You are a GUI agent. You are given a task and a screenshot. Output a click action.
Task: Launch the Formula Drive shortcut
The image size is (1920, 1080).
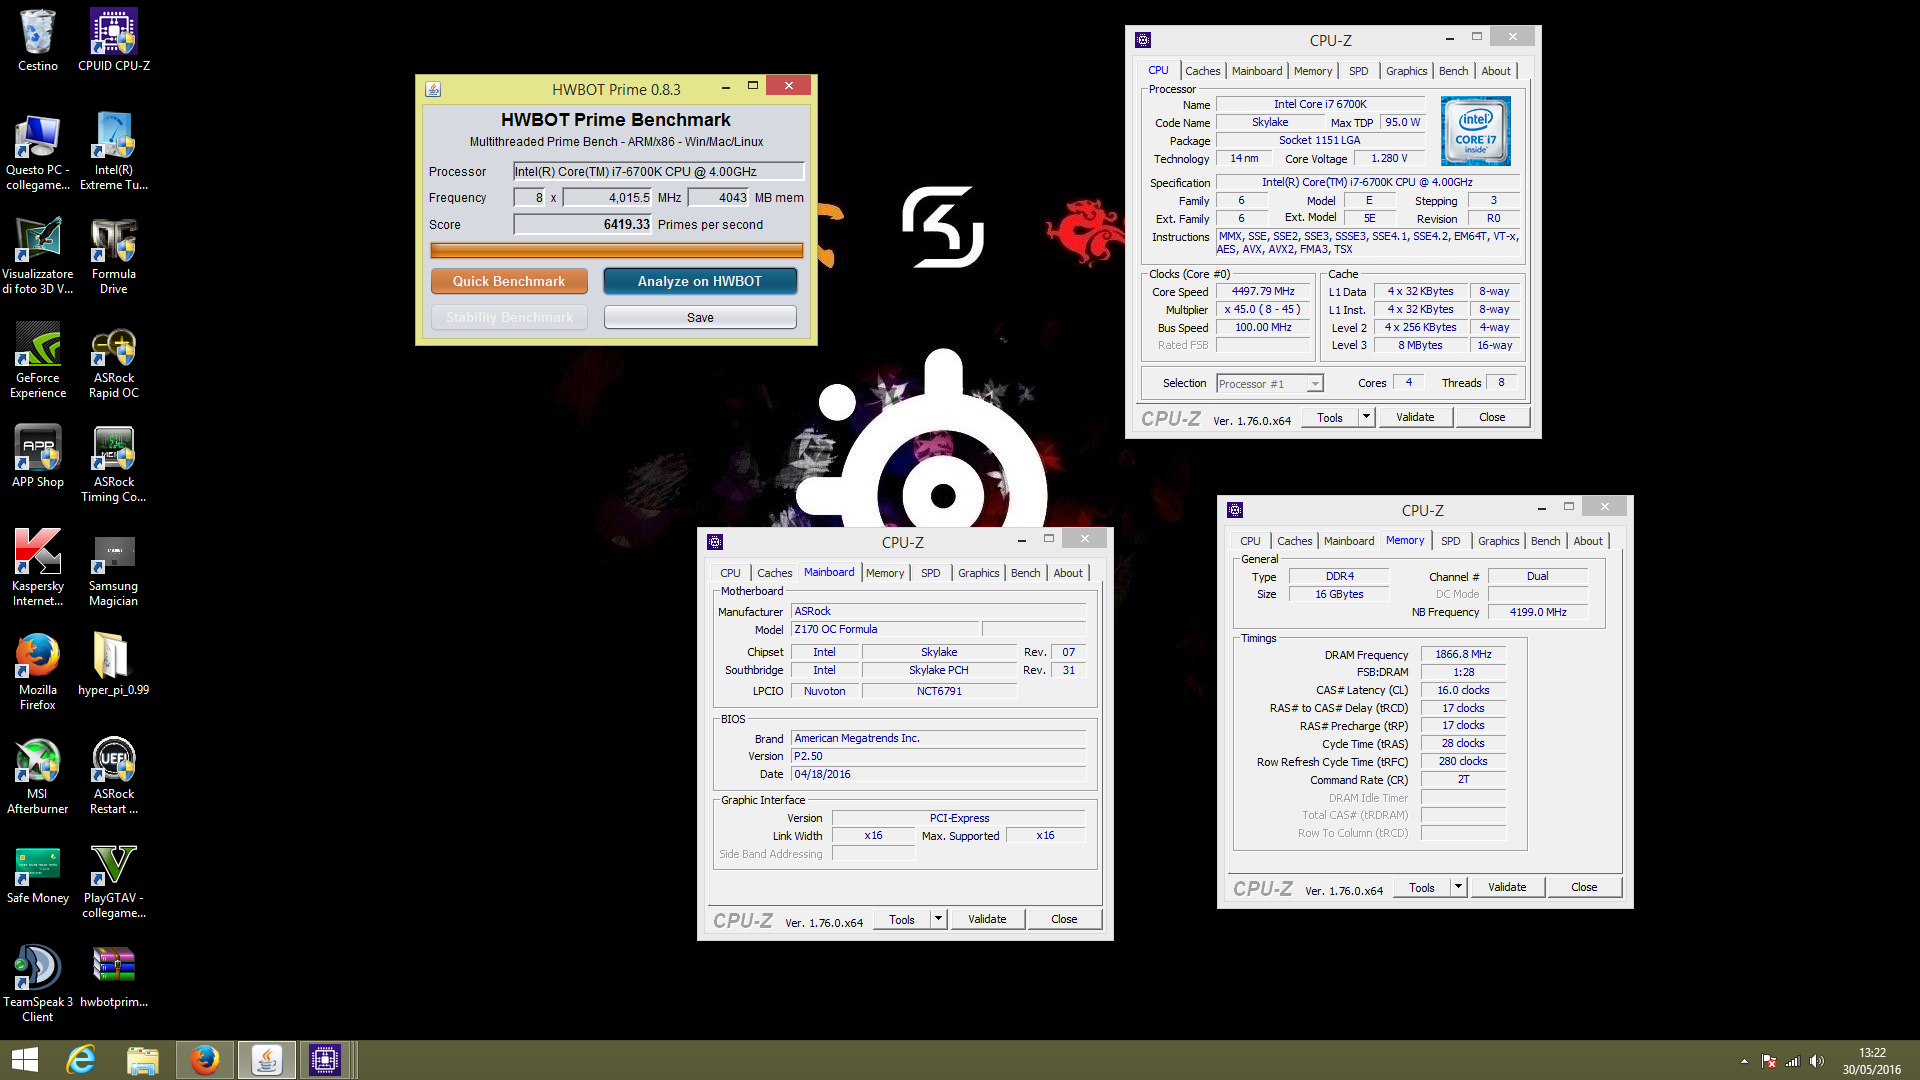(x=113, y=256)
